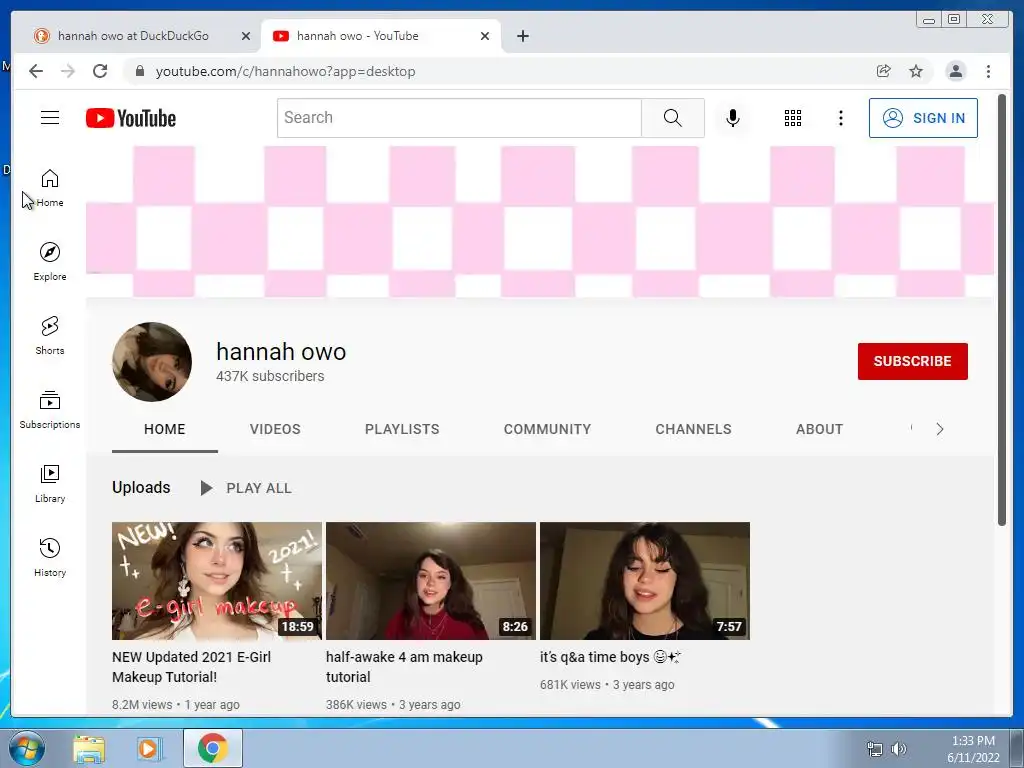Open History in sidebar
The width and height of the screenshot is (1024, 768).
(x=50, y=557)
